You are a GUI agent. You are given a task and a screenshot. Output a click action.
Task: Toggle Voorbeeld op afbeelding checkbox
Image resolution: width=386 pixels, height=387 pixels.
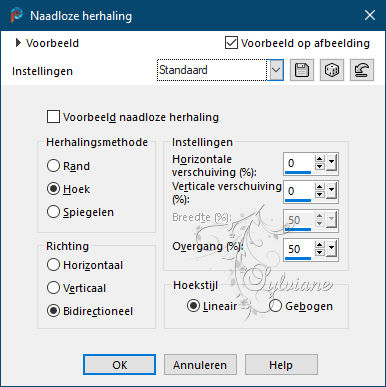tap(231, 43)
